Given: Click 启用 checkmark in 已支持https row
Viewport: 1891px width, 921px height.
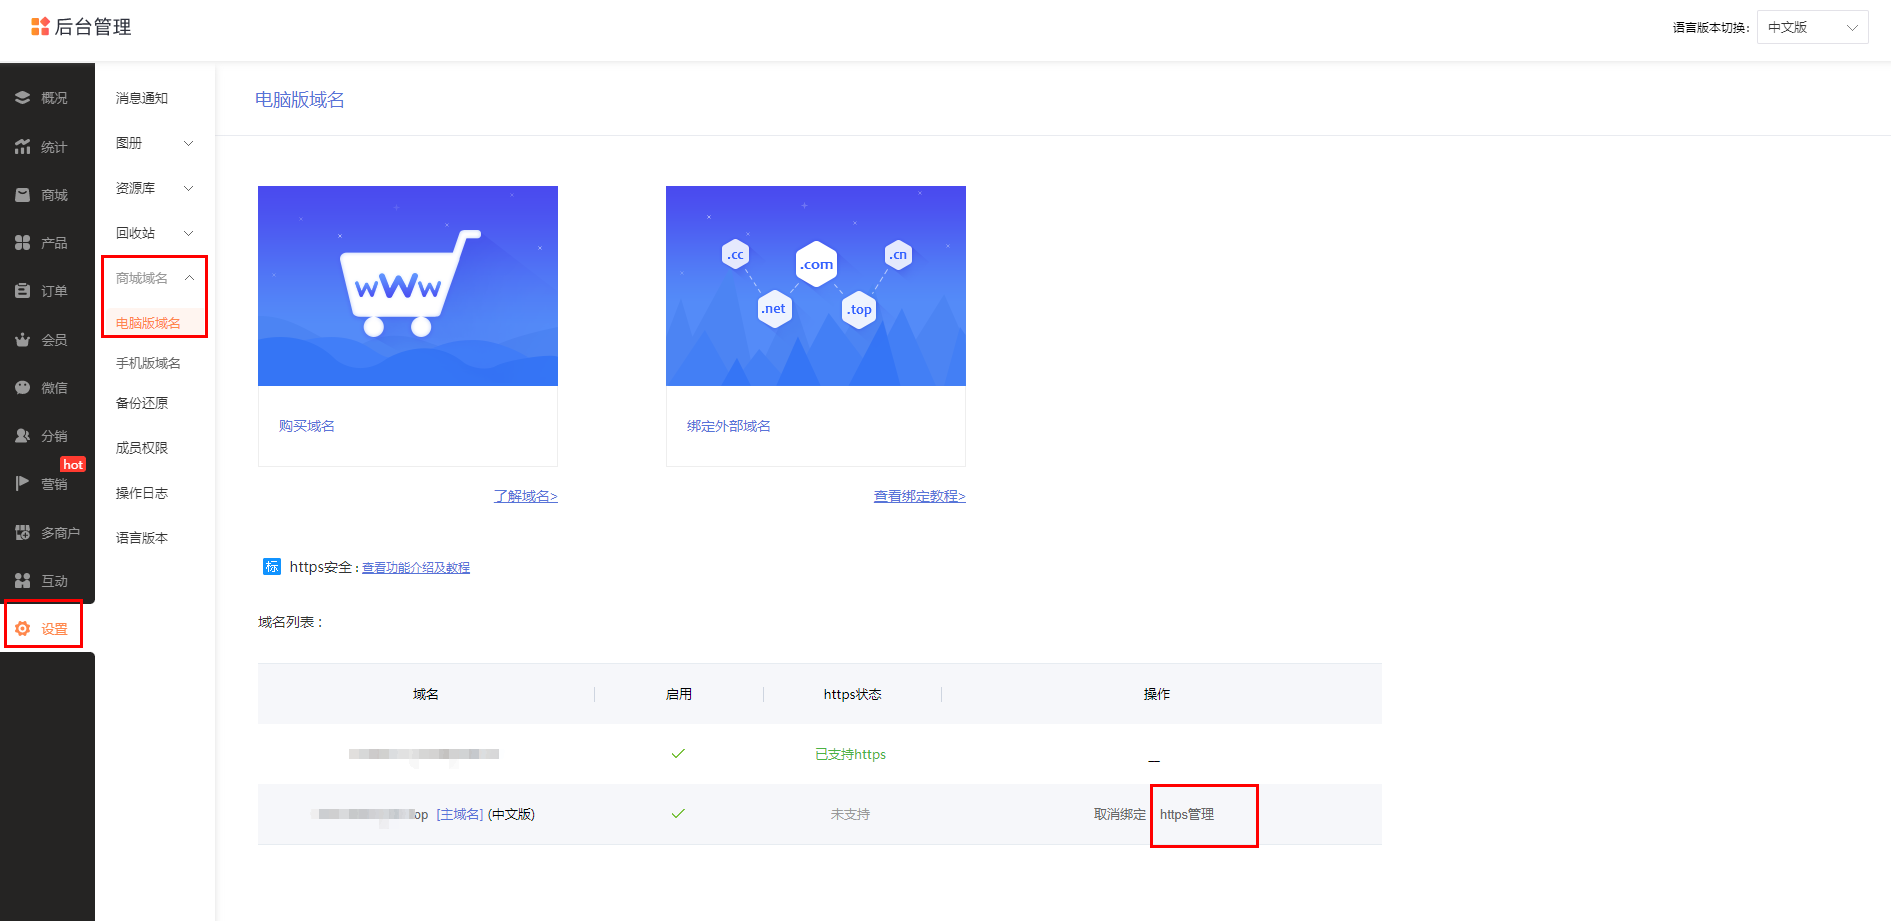Looking at the screenshot, I should pyautogui.click(x=678, y=754).
